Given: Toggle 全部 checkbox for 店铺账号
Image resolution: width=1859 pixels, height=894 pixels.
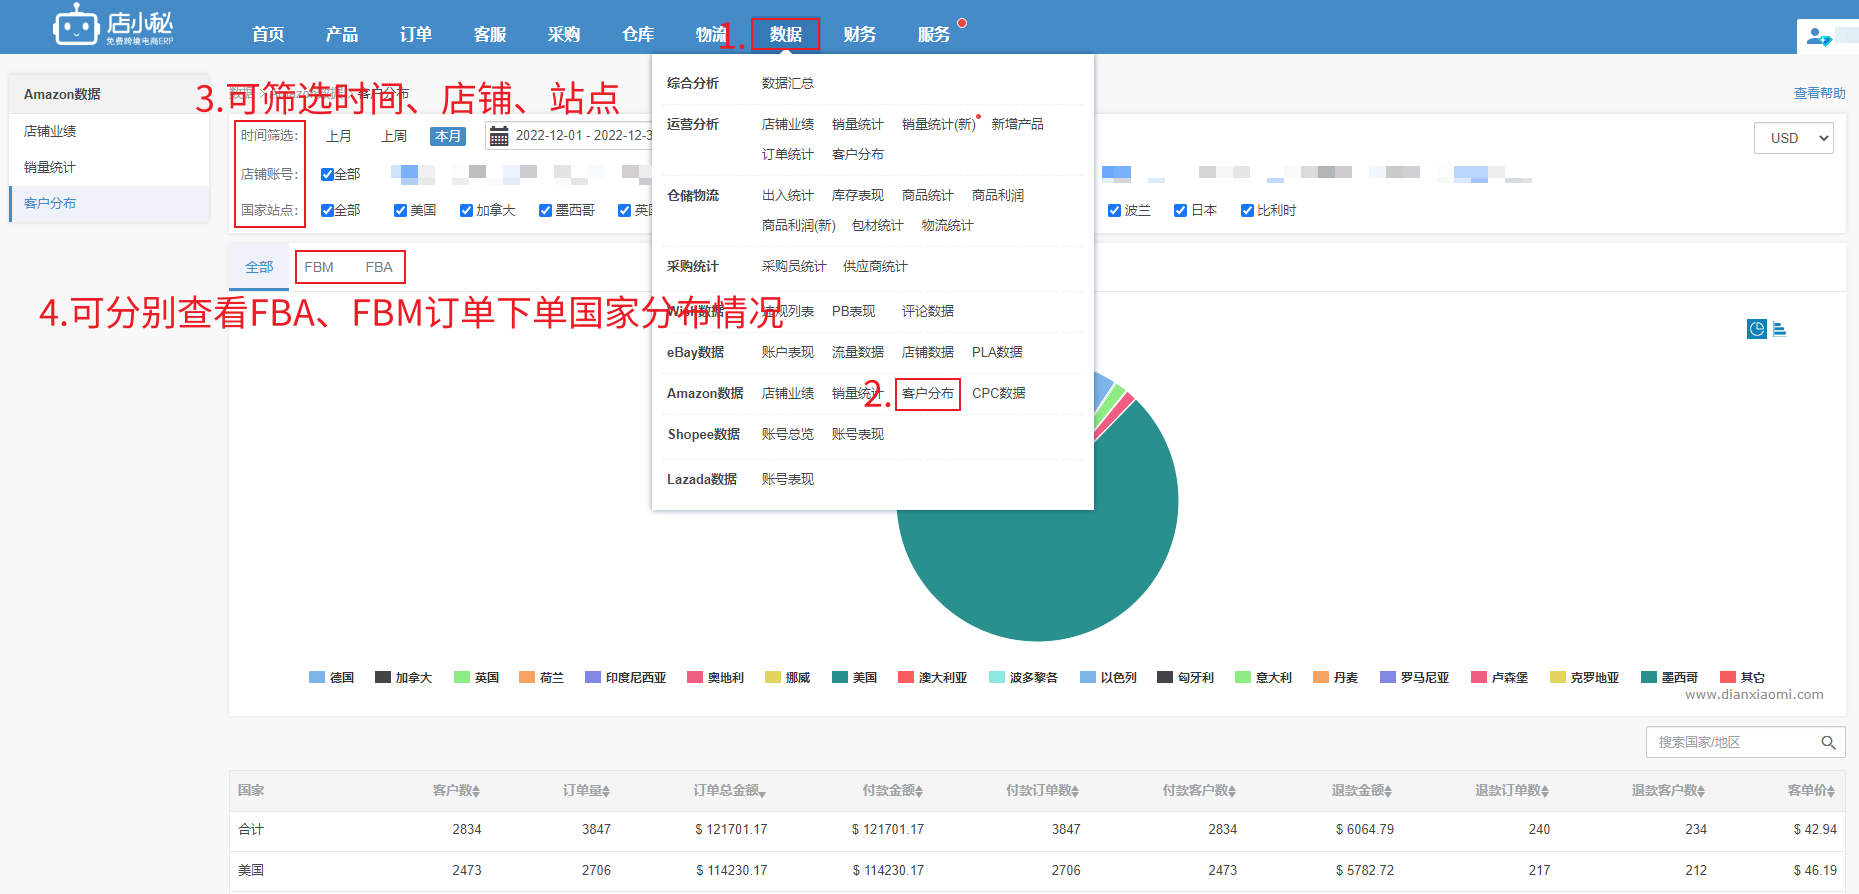Looking at the screenshot, I should tap(327, 174).
